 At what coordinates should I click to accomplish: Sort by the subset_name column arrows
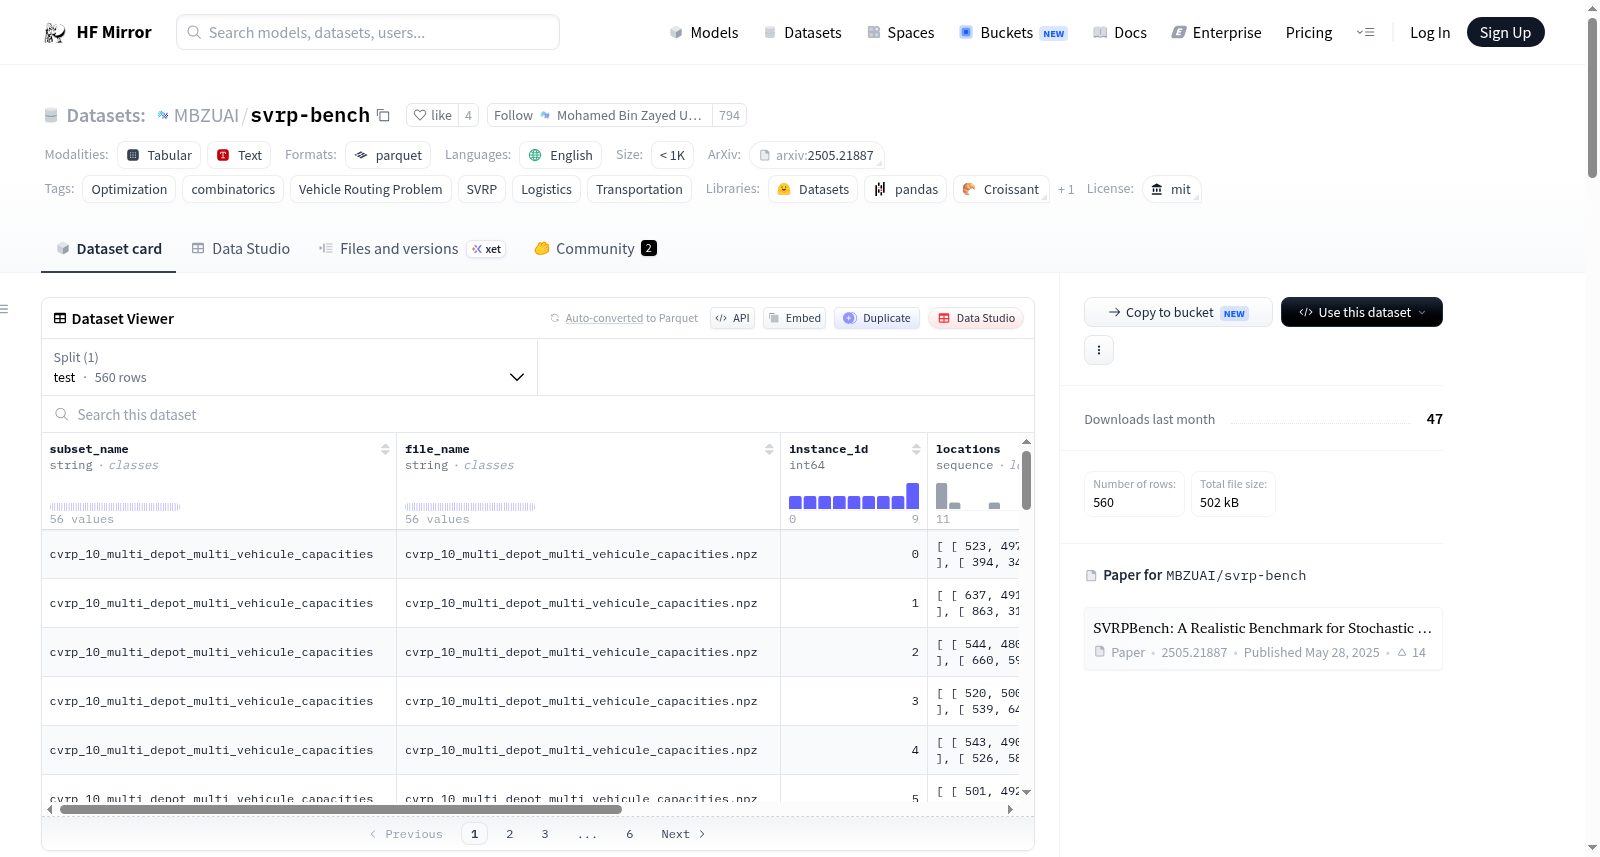385,449
